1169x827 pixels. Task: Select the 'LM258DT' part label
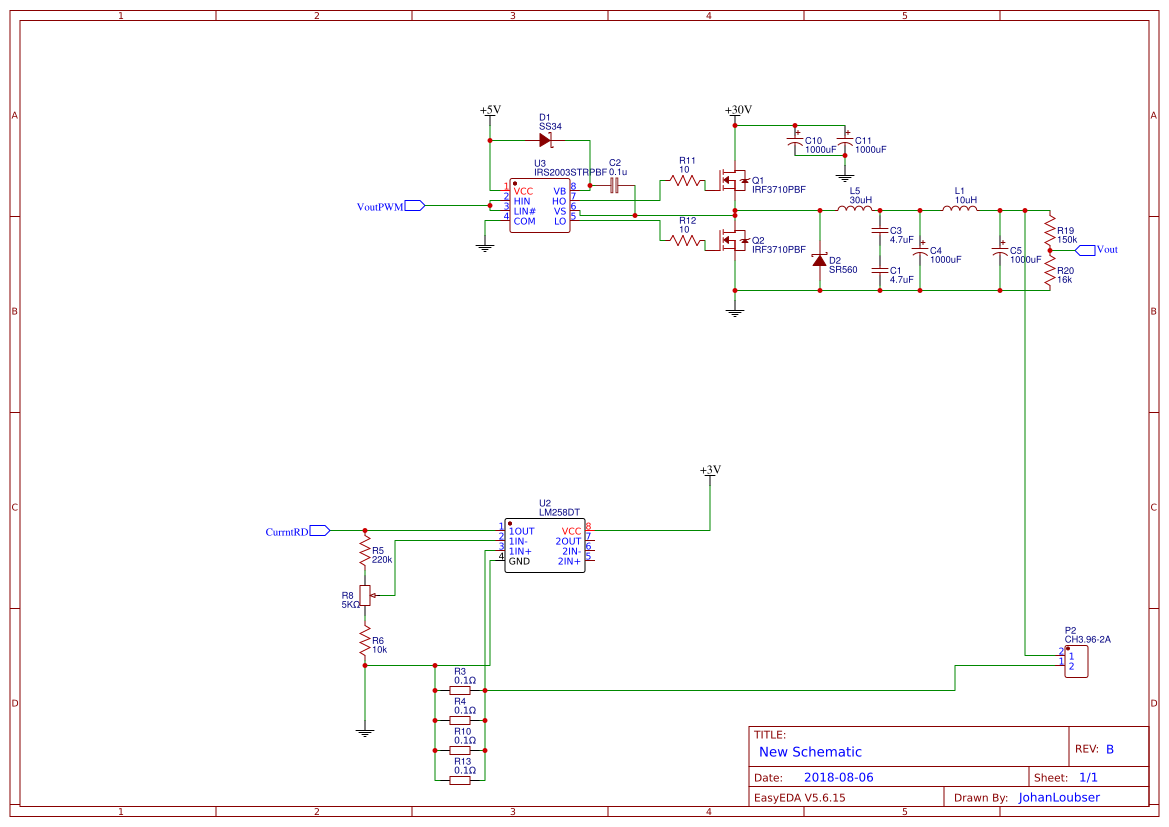(x=559, y=512)
